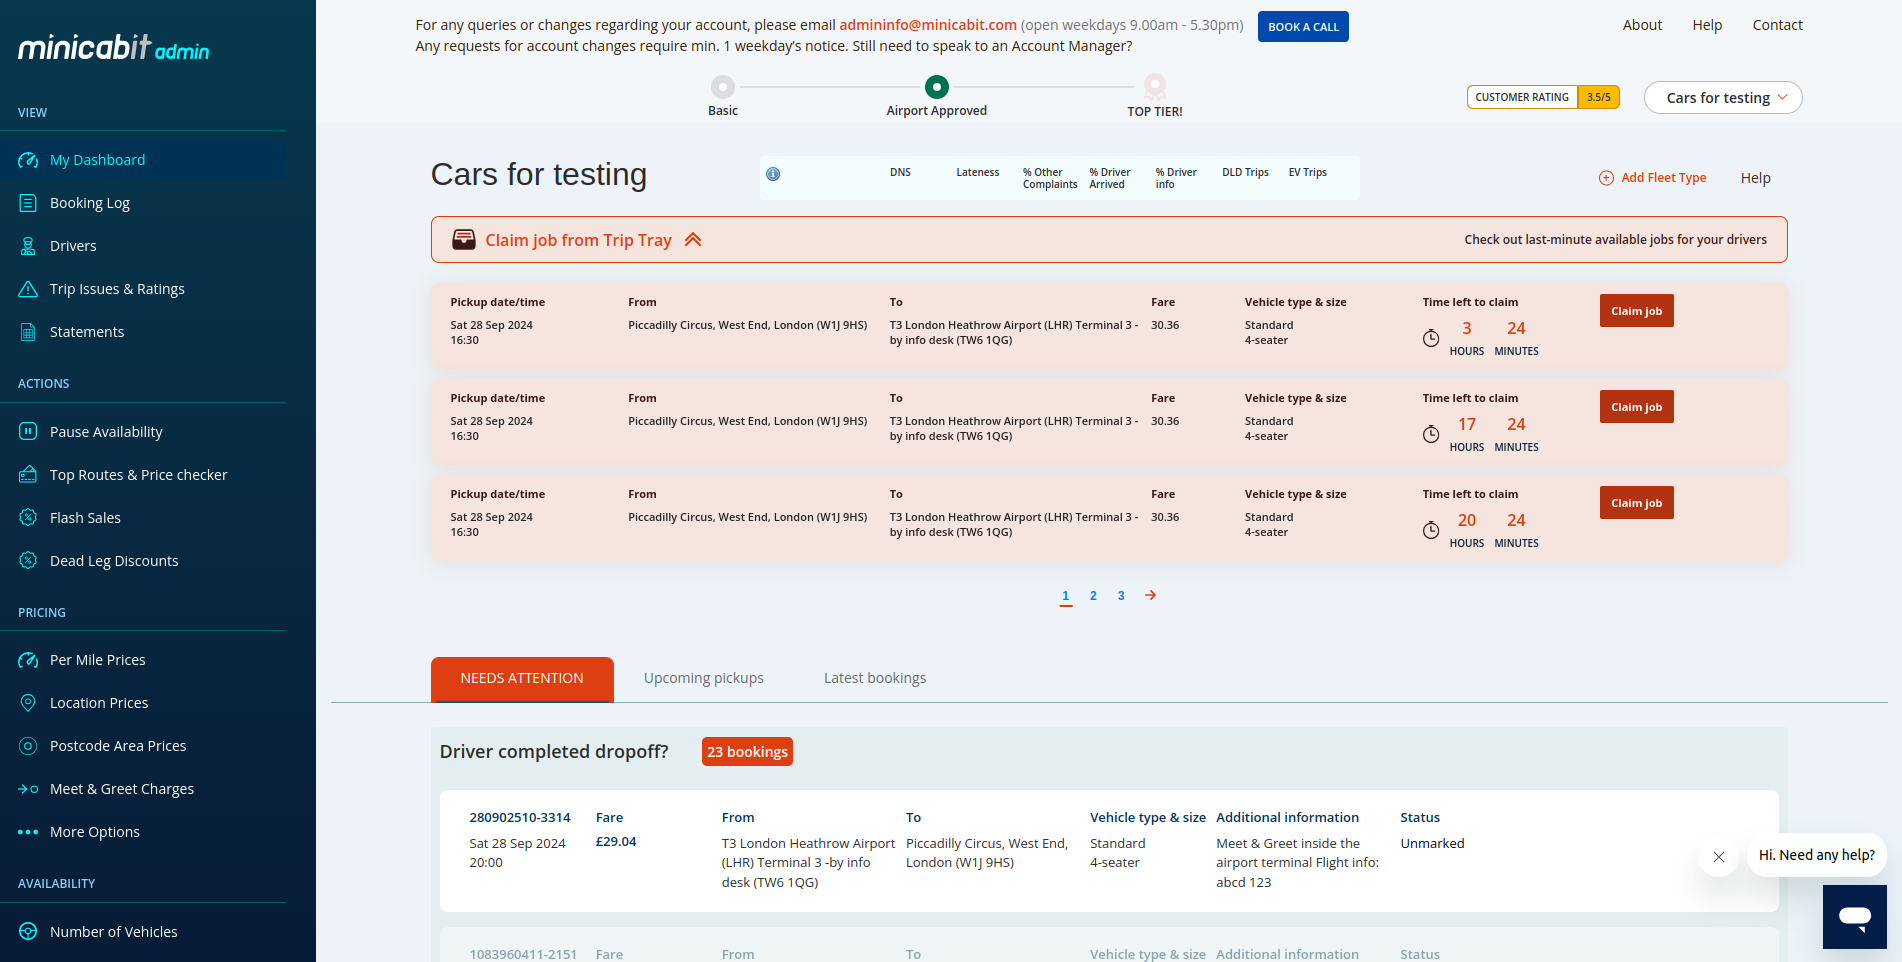Click the Pause Availability pause icon
Screen dimensions: 1902x962
pyautogui.click(x=28, y=432)
